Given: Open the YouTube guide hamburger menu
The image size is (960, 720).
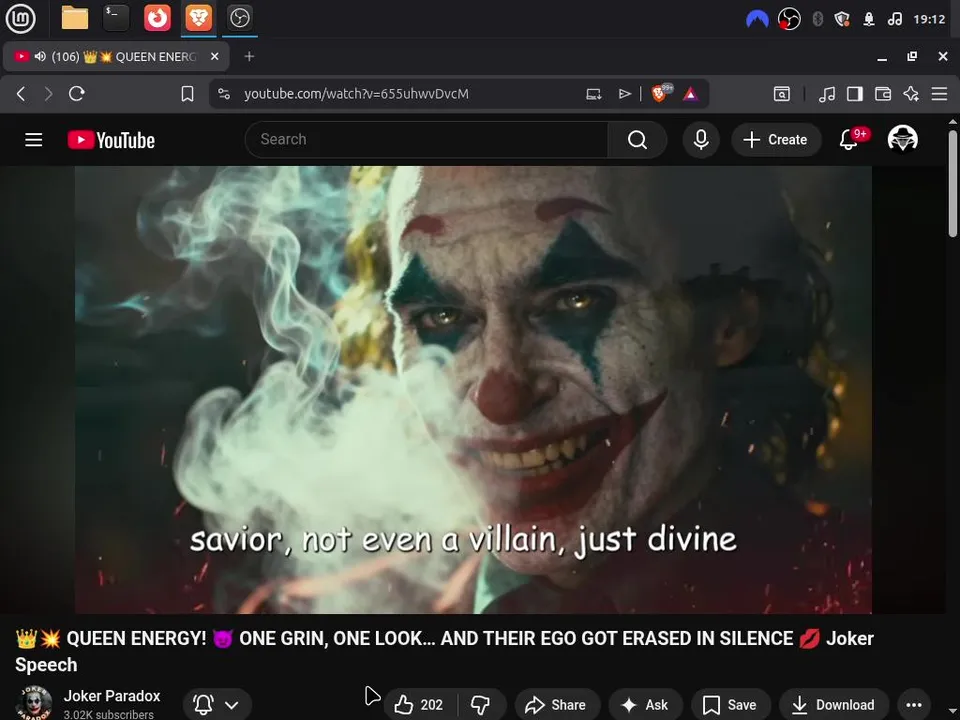Looking at the screenshot, I should [x=34, y=140].
